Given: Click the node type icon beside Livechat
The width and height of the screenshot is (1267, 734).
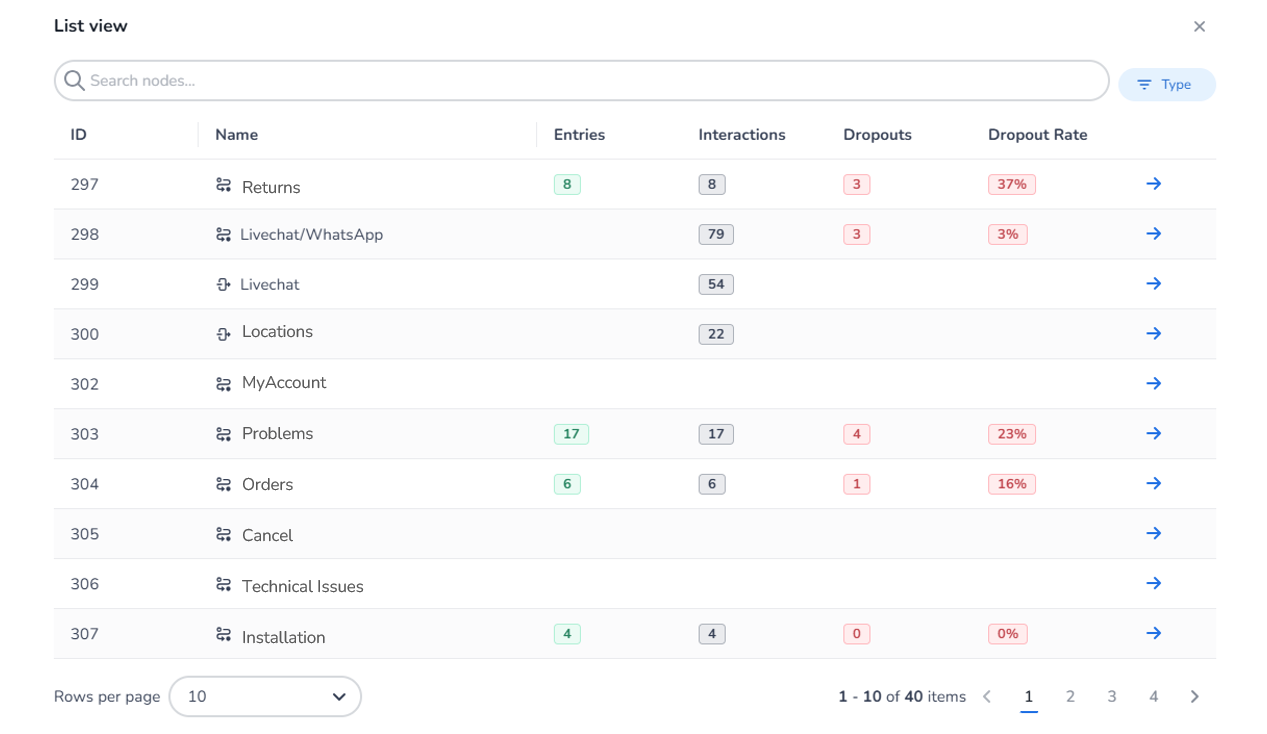Looking at the screenshot, I should point(223,285).
